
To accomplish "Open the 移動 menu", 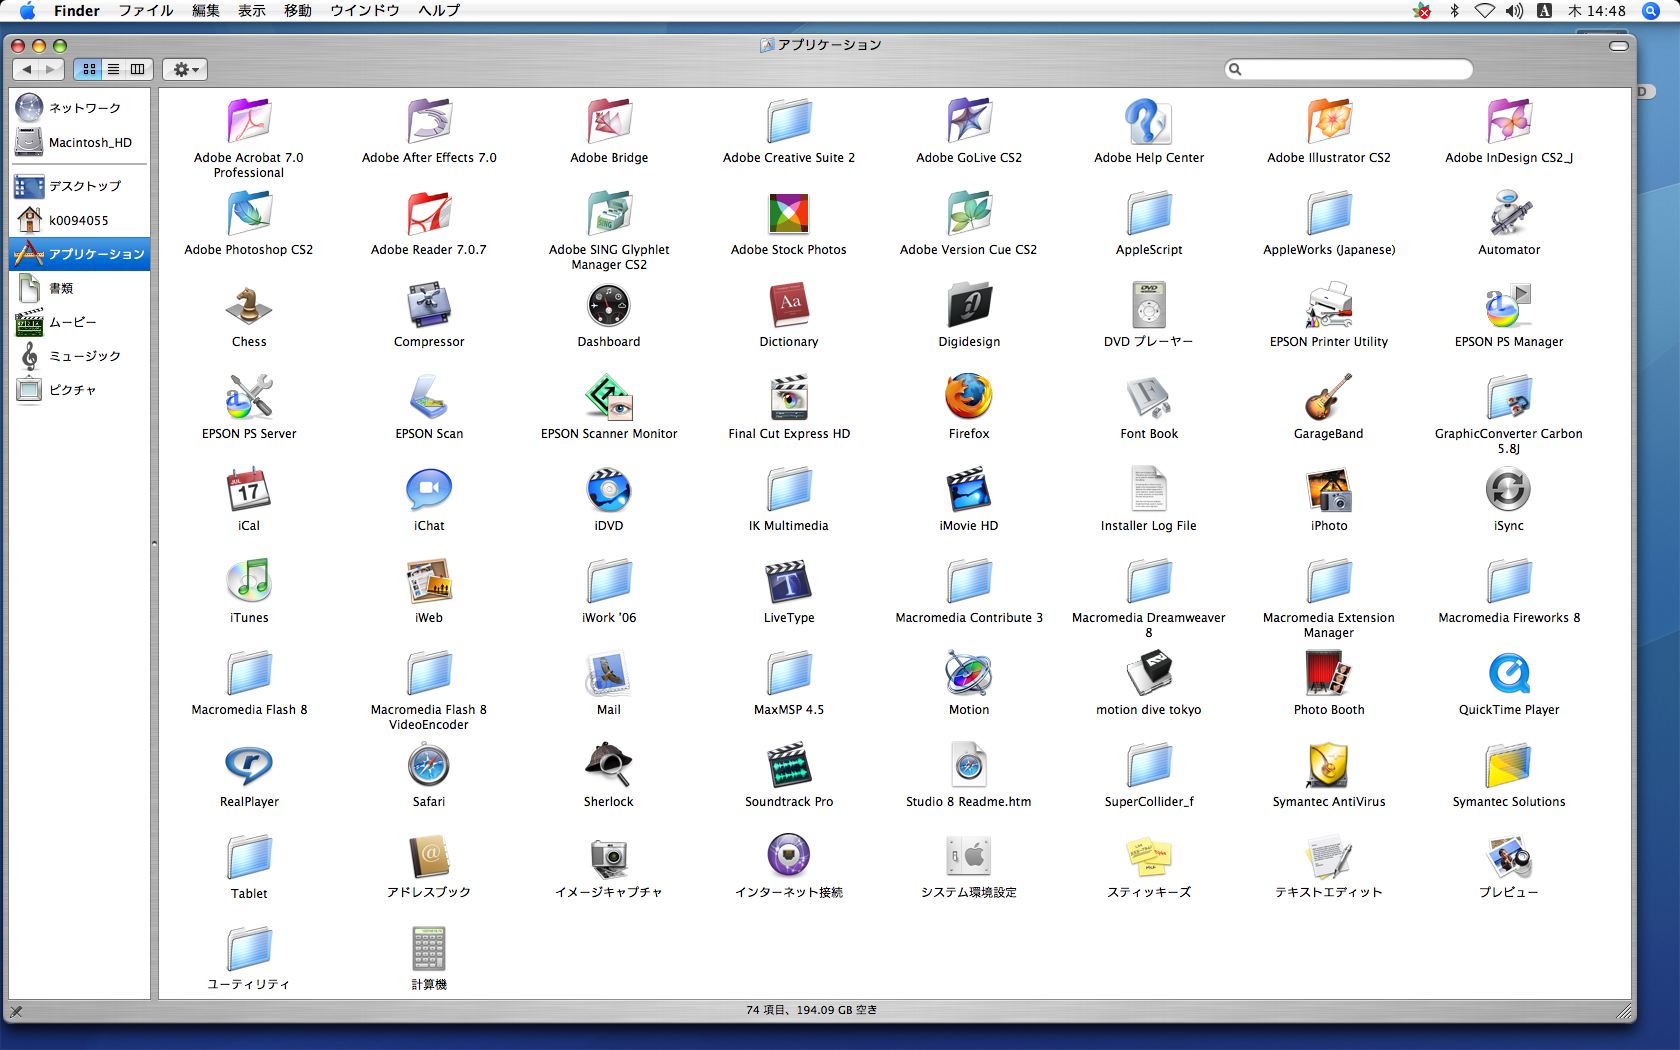I will point(298,11).
